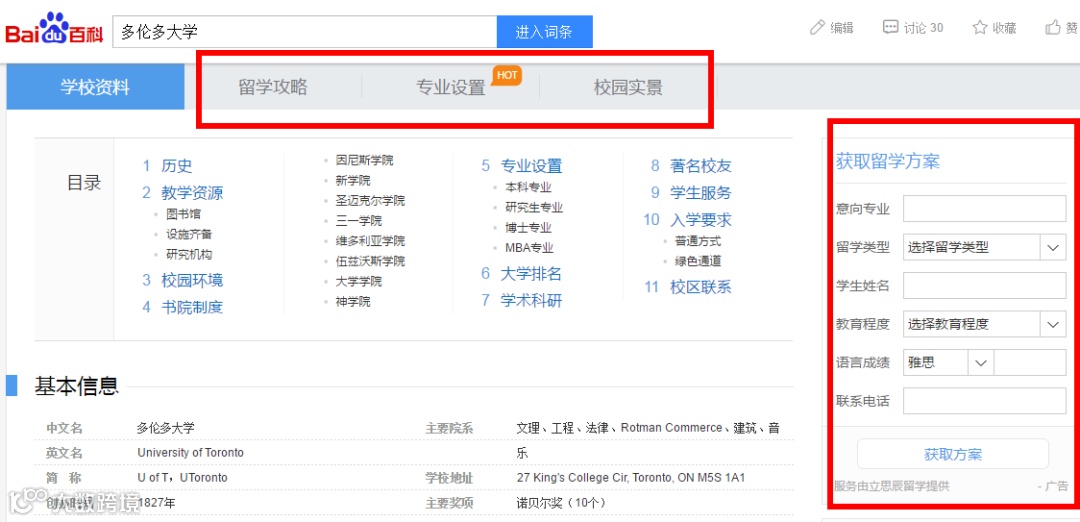
Task: Open the 伍兹沃斯学院 entry
Action: click(x=370, y=262)
